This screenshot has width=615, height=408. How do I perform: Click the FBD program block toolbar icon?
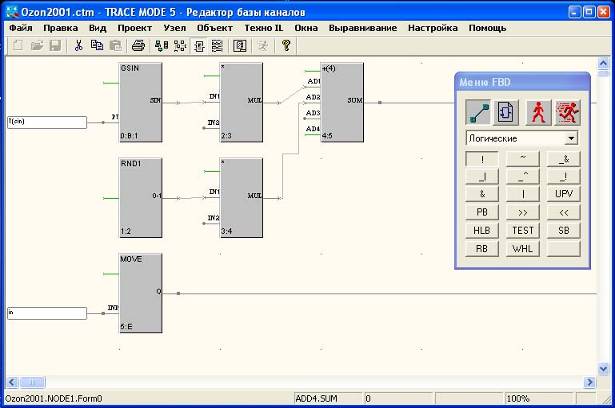[199, 46]
